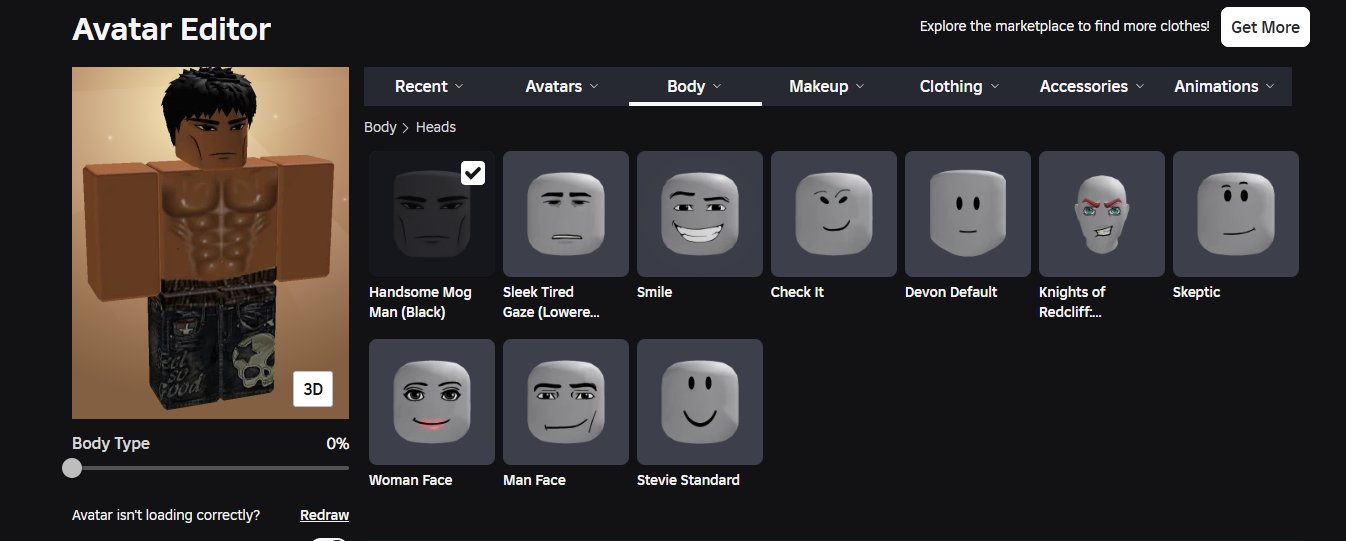Viewport: 1346px width, 541px height.
Task: Pick the Man Face head
Action: (566, 402)
